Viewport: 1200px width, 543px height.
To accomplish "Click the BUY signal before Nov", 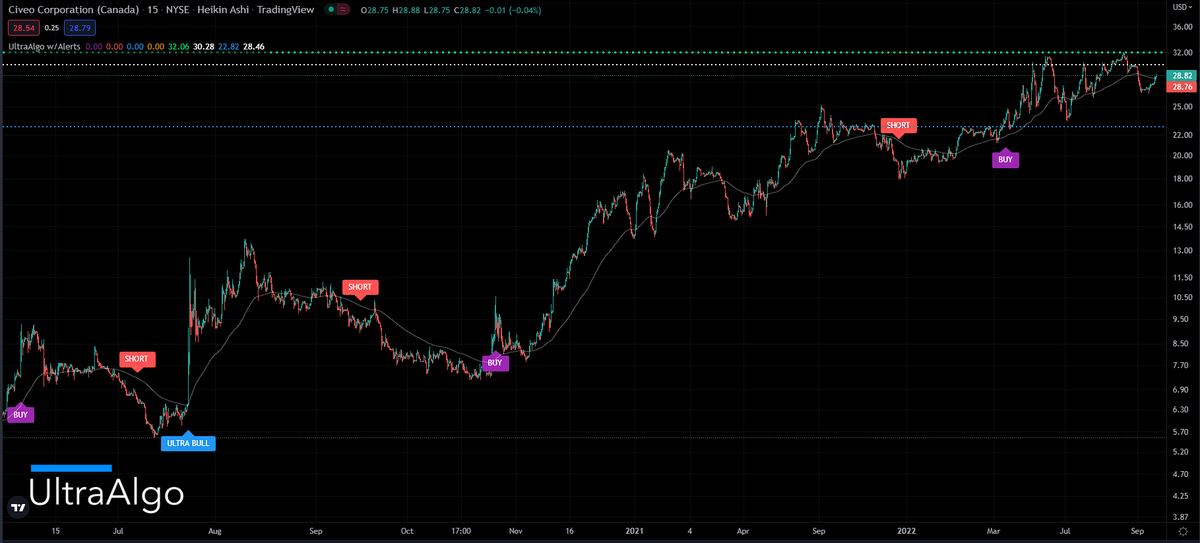I will [495, 363].
